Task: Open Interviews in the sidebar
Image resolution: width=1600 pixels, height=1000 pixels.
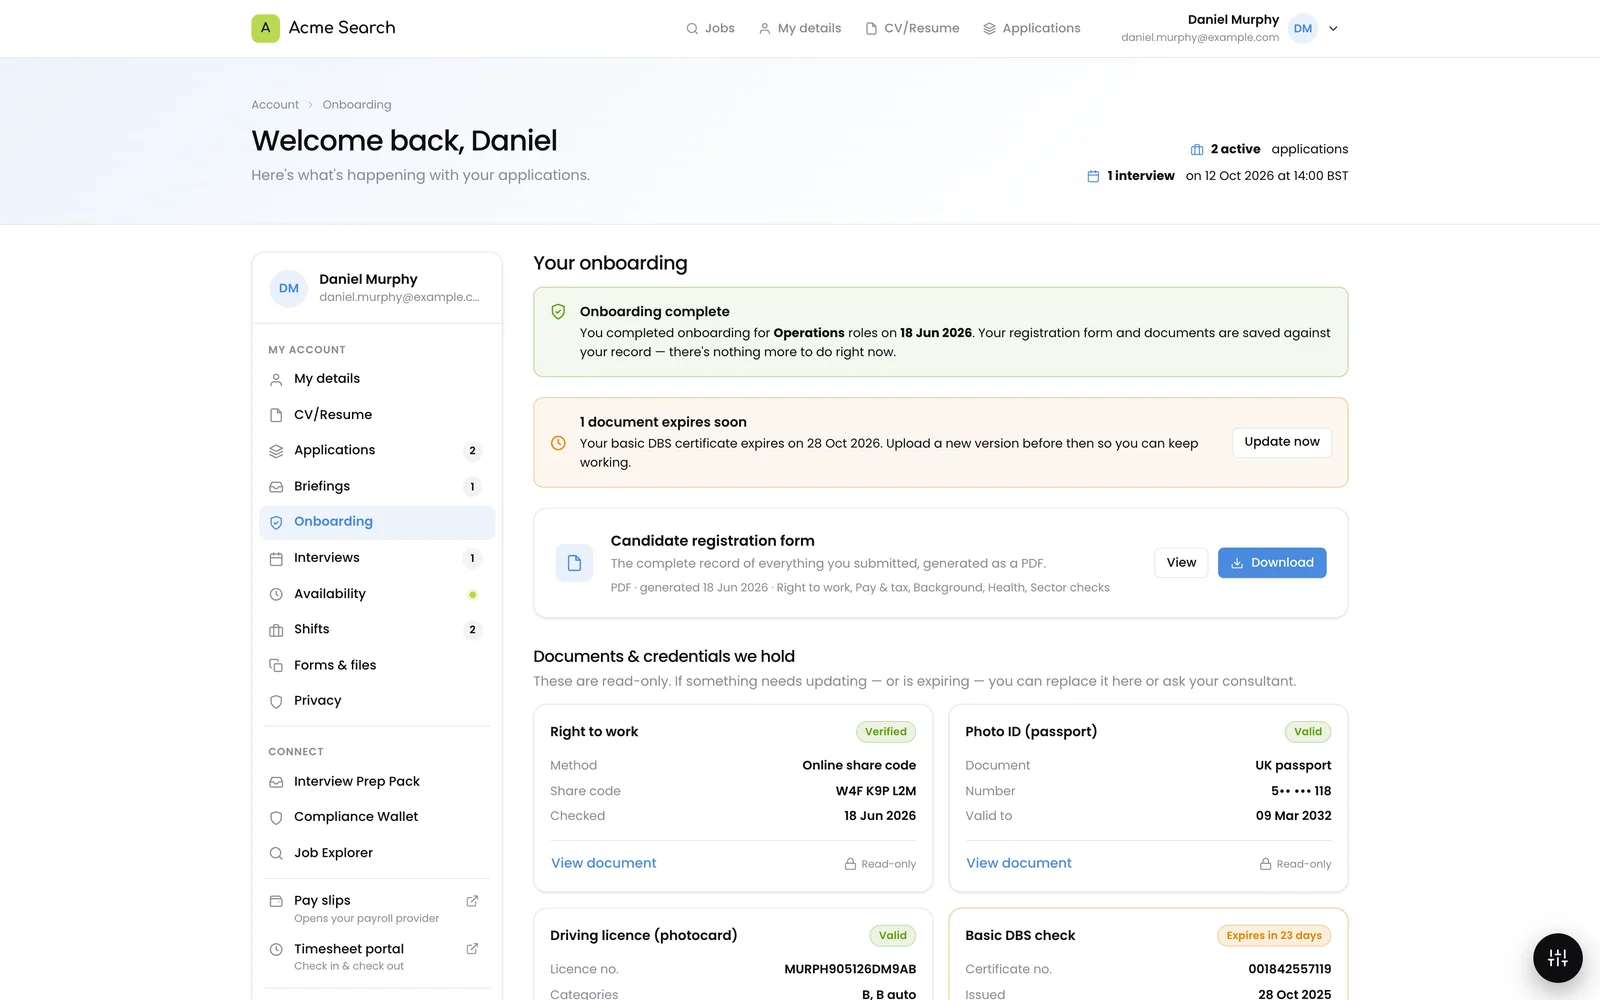Action: coord(377,558)
